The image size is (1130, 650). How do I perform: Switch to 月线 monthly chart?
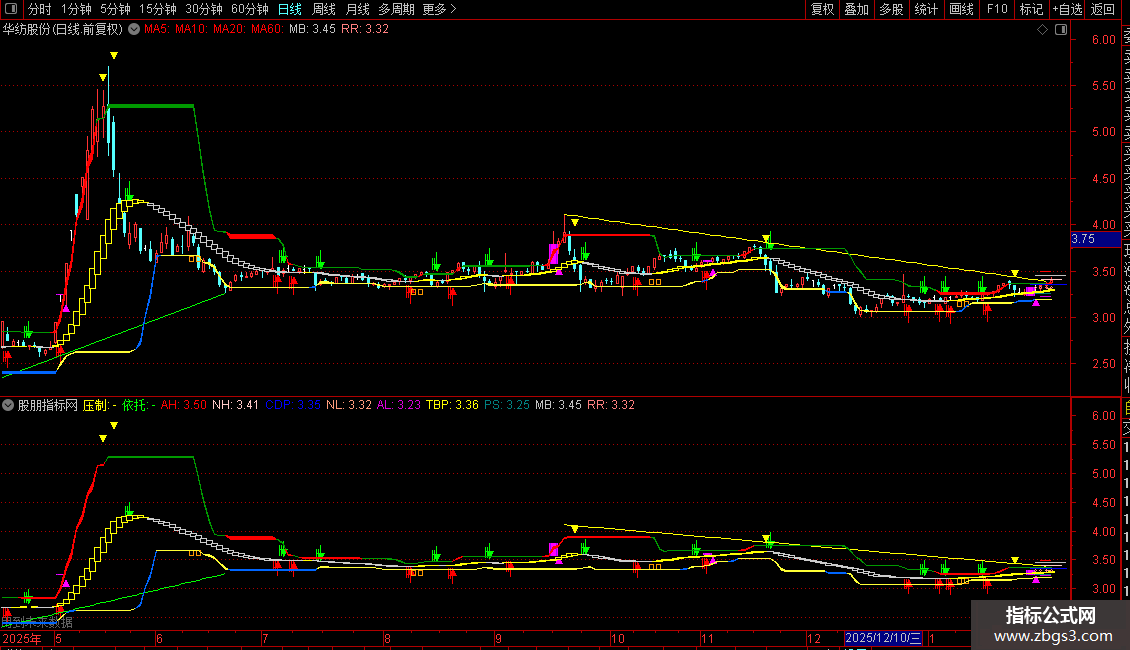tap(357, 9)
